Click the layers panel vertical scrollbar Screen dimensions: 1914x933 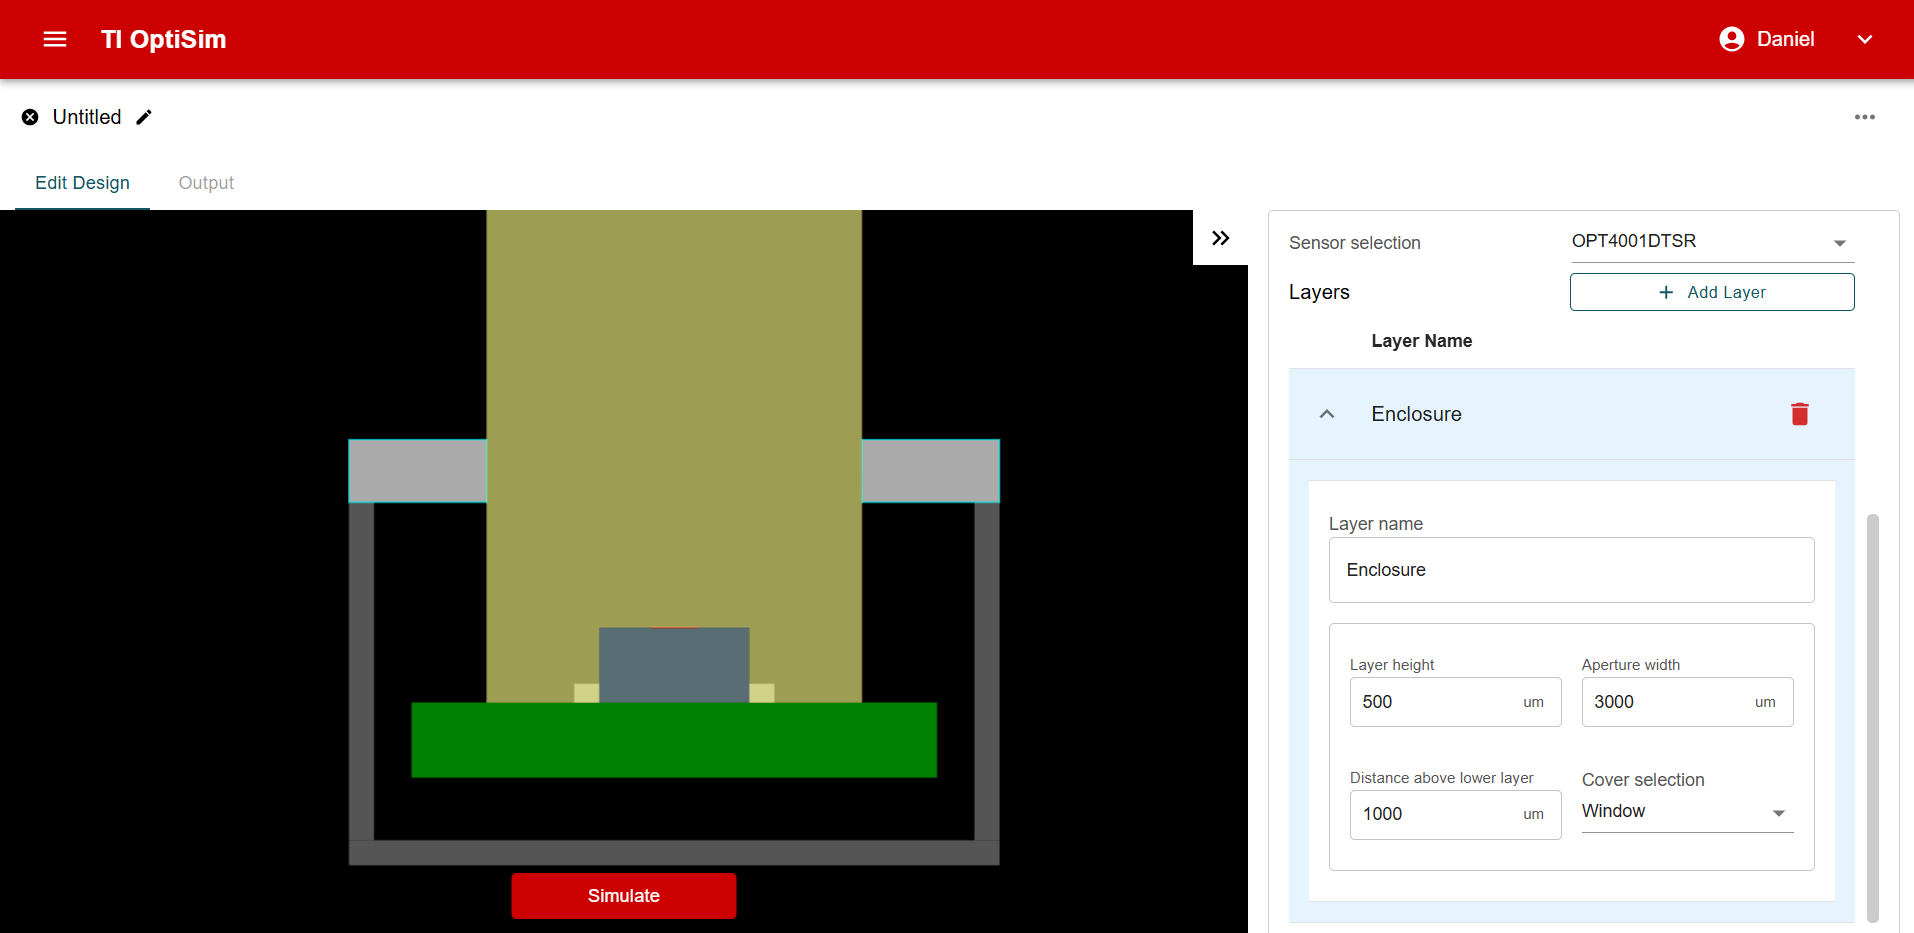(1872, 716)
